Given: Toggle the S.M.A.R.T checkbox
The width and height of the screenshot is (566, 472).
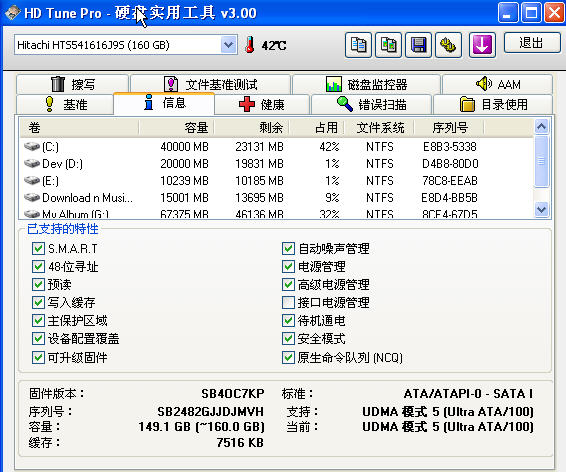Looking at the screenshot, I should click(x=38, y=248).
